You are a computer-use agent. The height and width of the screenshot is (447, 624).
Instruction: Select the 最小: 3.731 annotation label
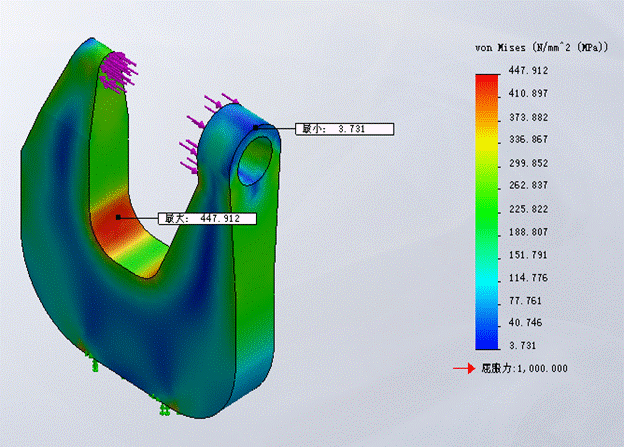pyautogui.click(x=345, y=129)
